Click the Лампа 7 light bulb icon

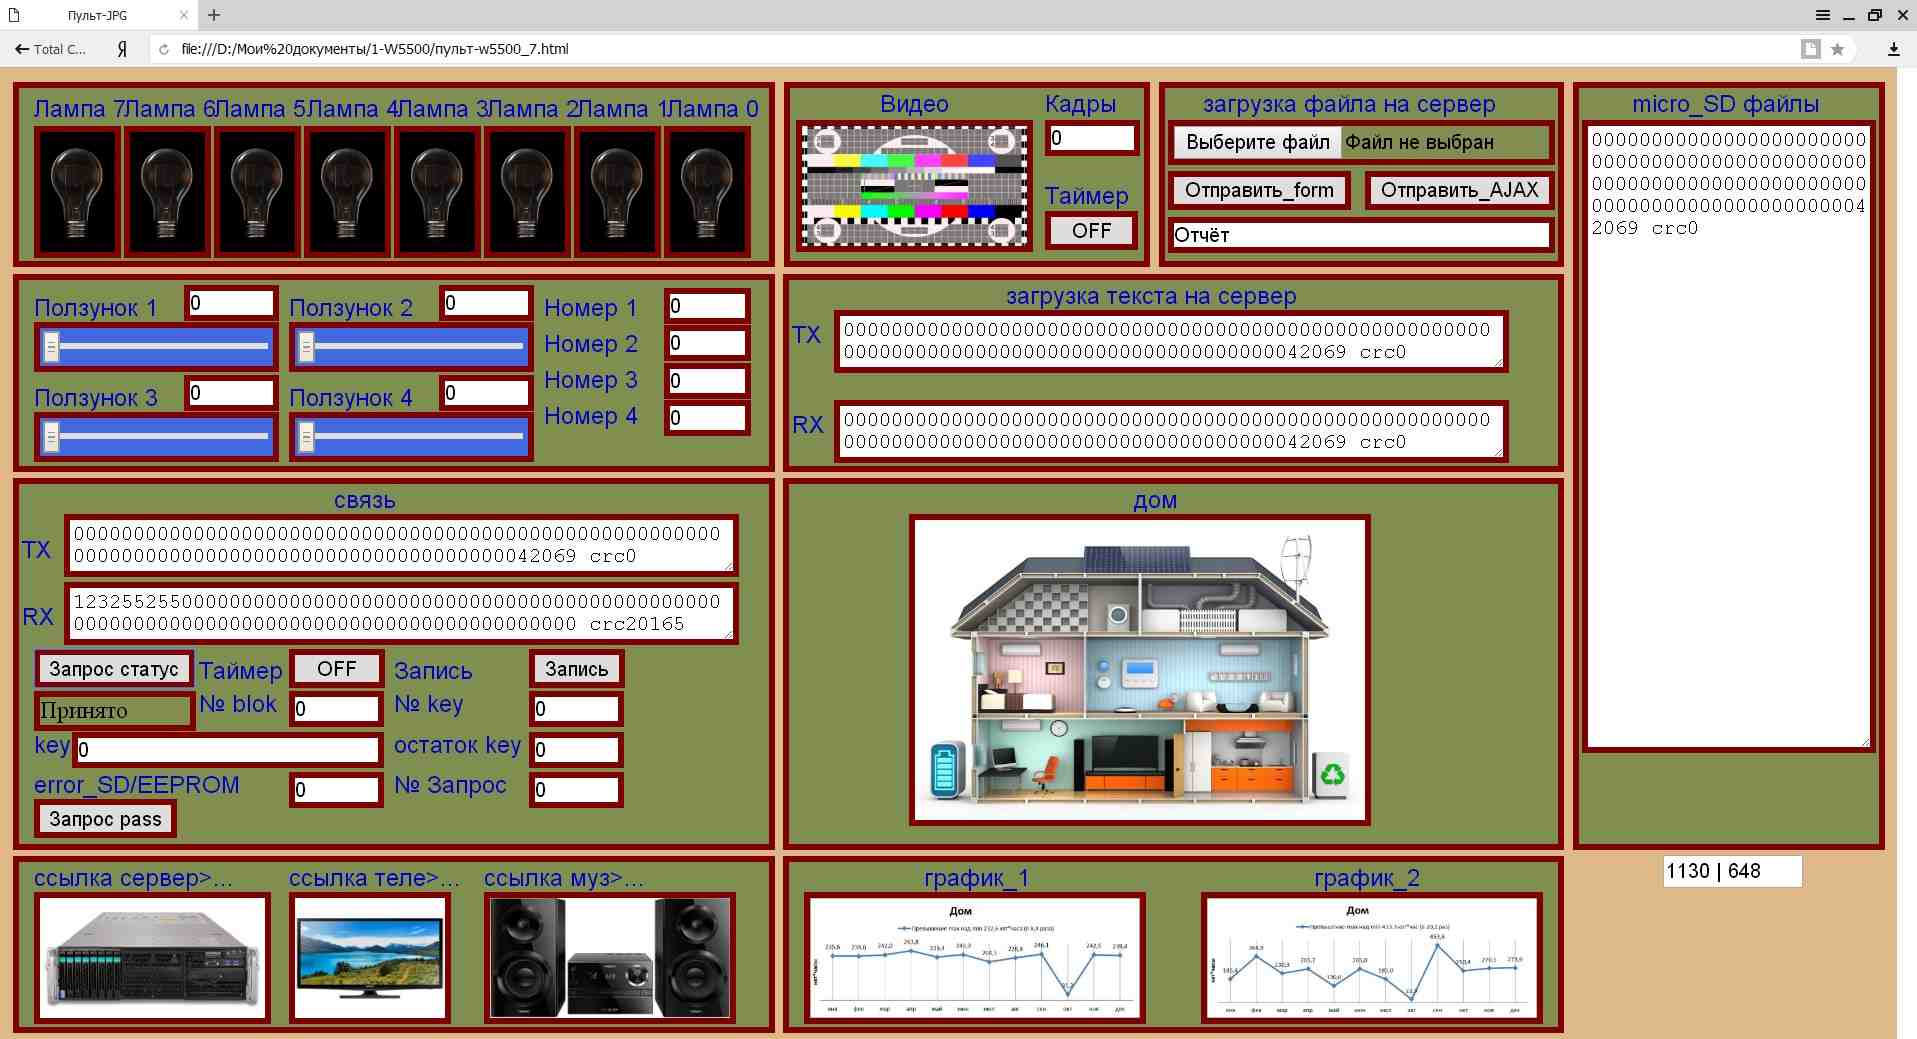77,192
